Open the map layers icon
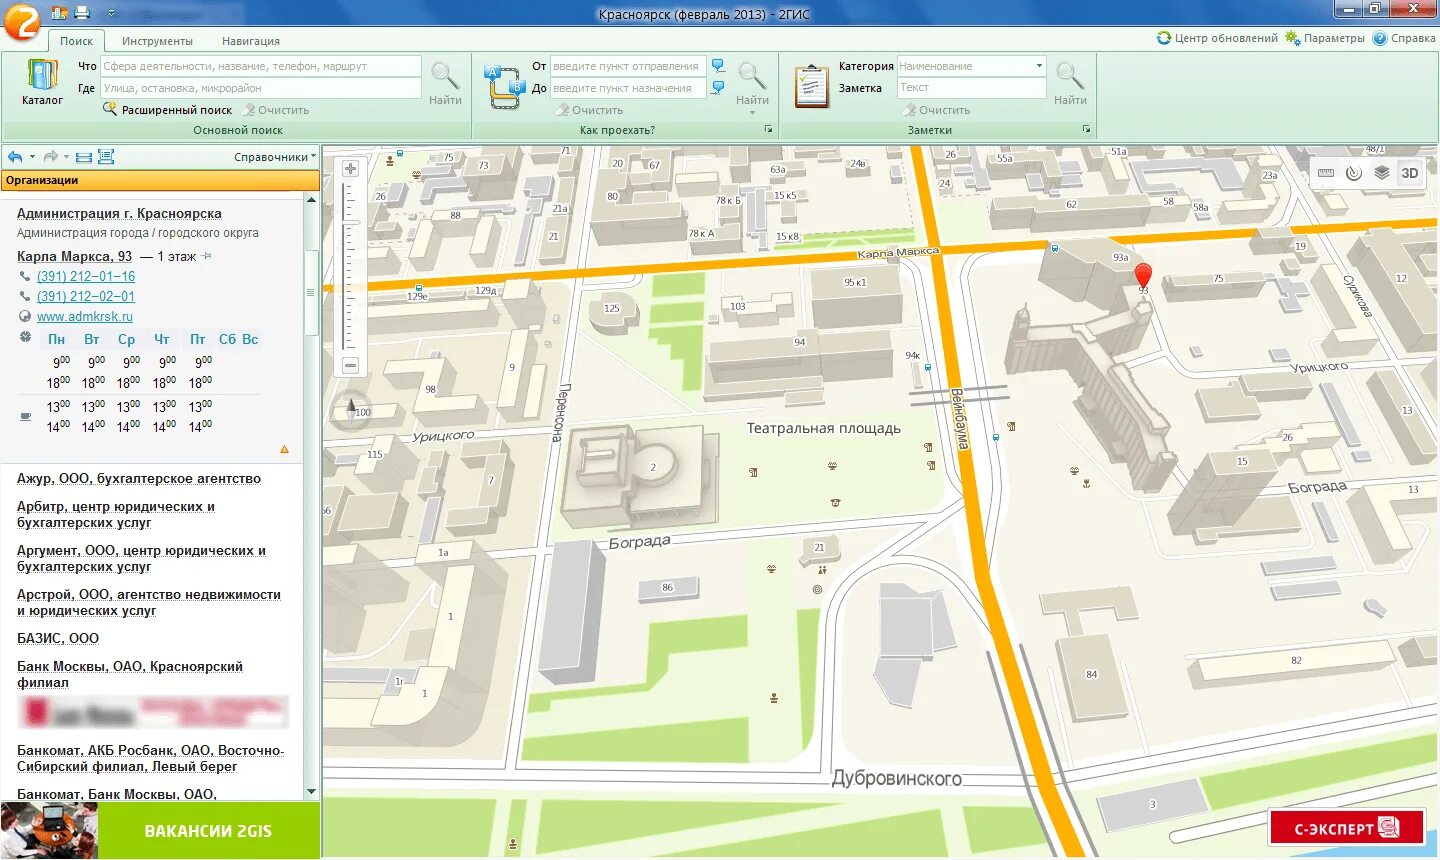 1382,173
